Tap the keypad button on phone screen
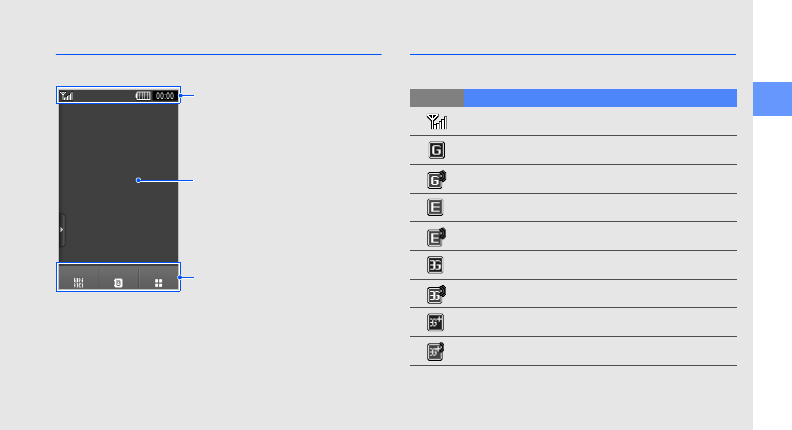Viewport: 792px width, 430px height. [x=78, y=282]
